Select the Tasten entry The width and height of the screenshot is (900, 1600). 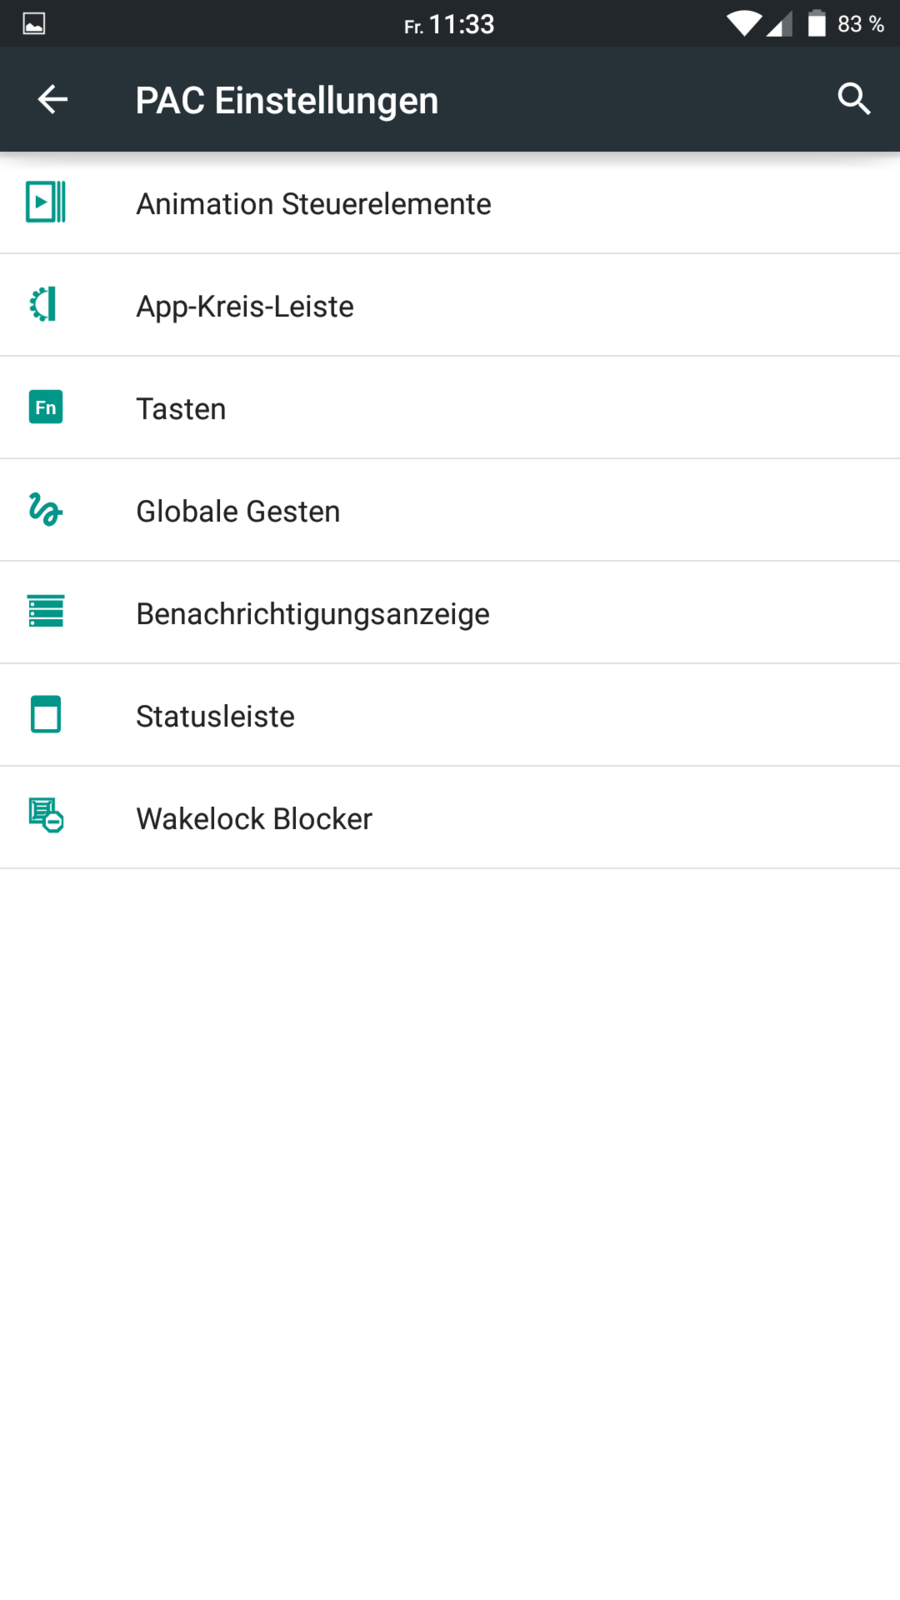[181, 409]
